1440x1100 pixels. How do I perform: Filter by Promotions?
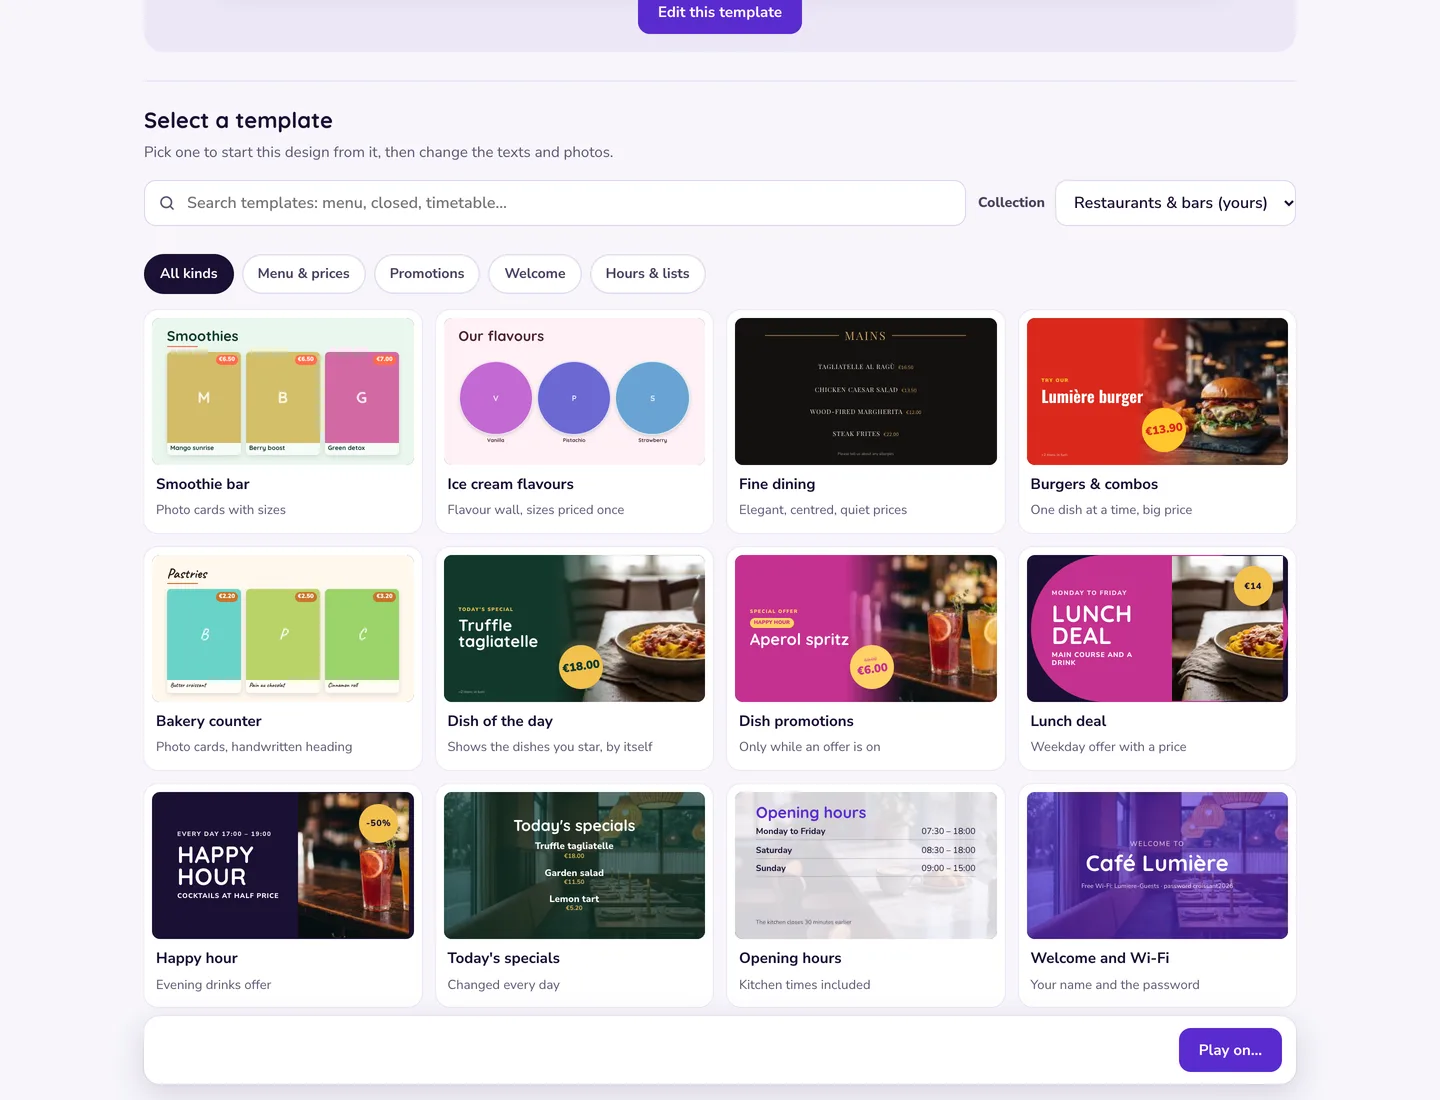coord(427,274)
